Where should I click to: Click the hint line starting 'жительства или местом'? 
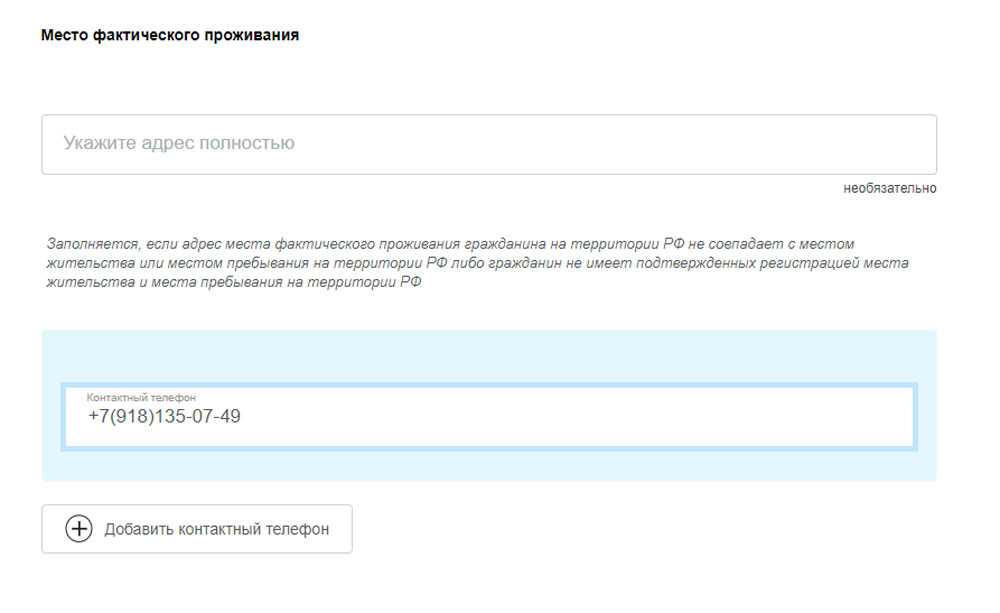pyautogui.click(x=476, y=263)
